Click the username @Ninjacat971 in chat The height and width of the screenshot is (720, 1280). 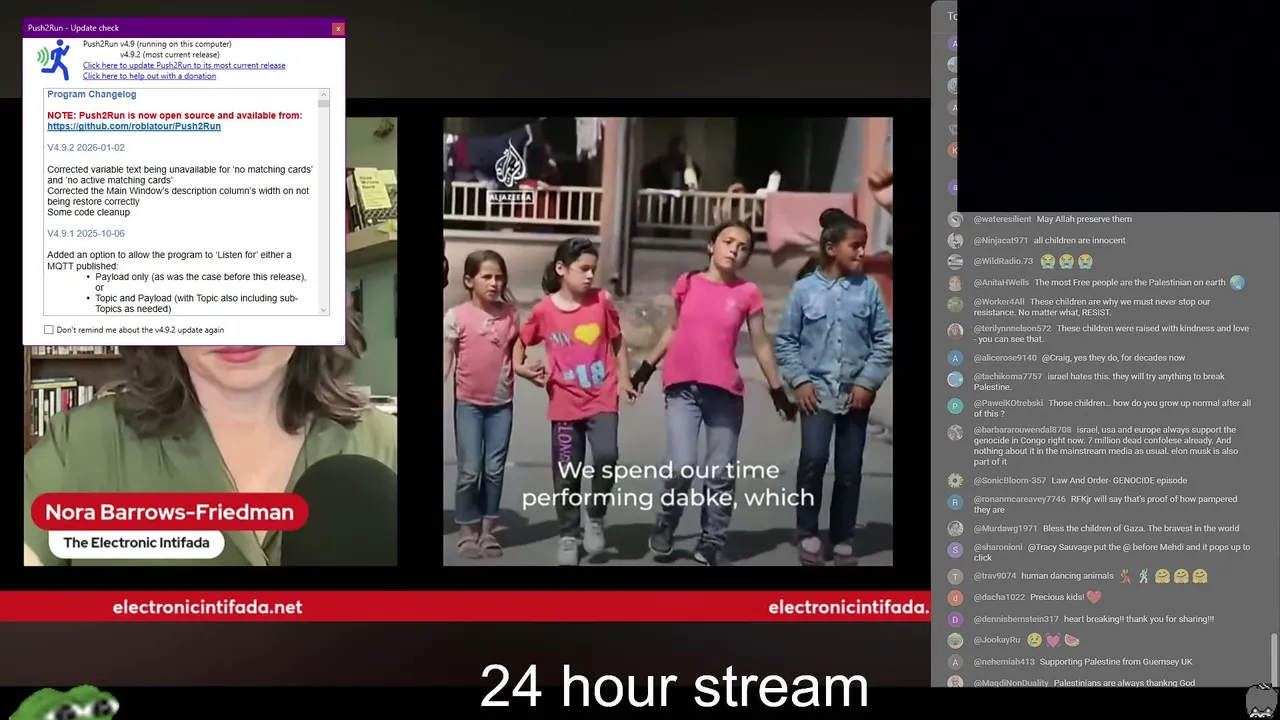click(1000, 241)
